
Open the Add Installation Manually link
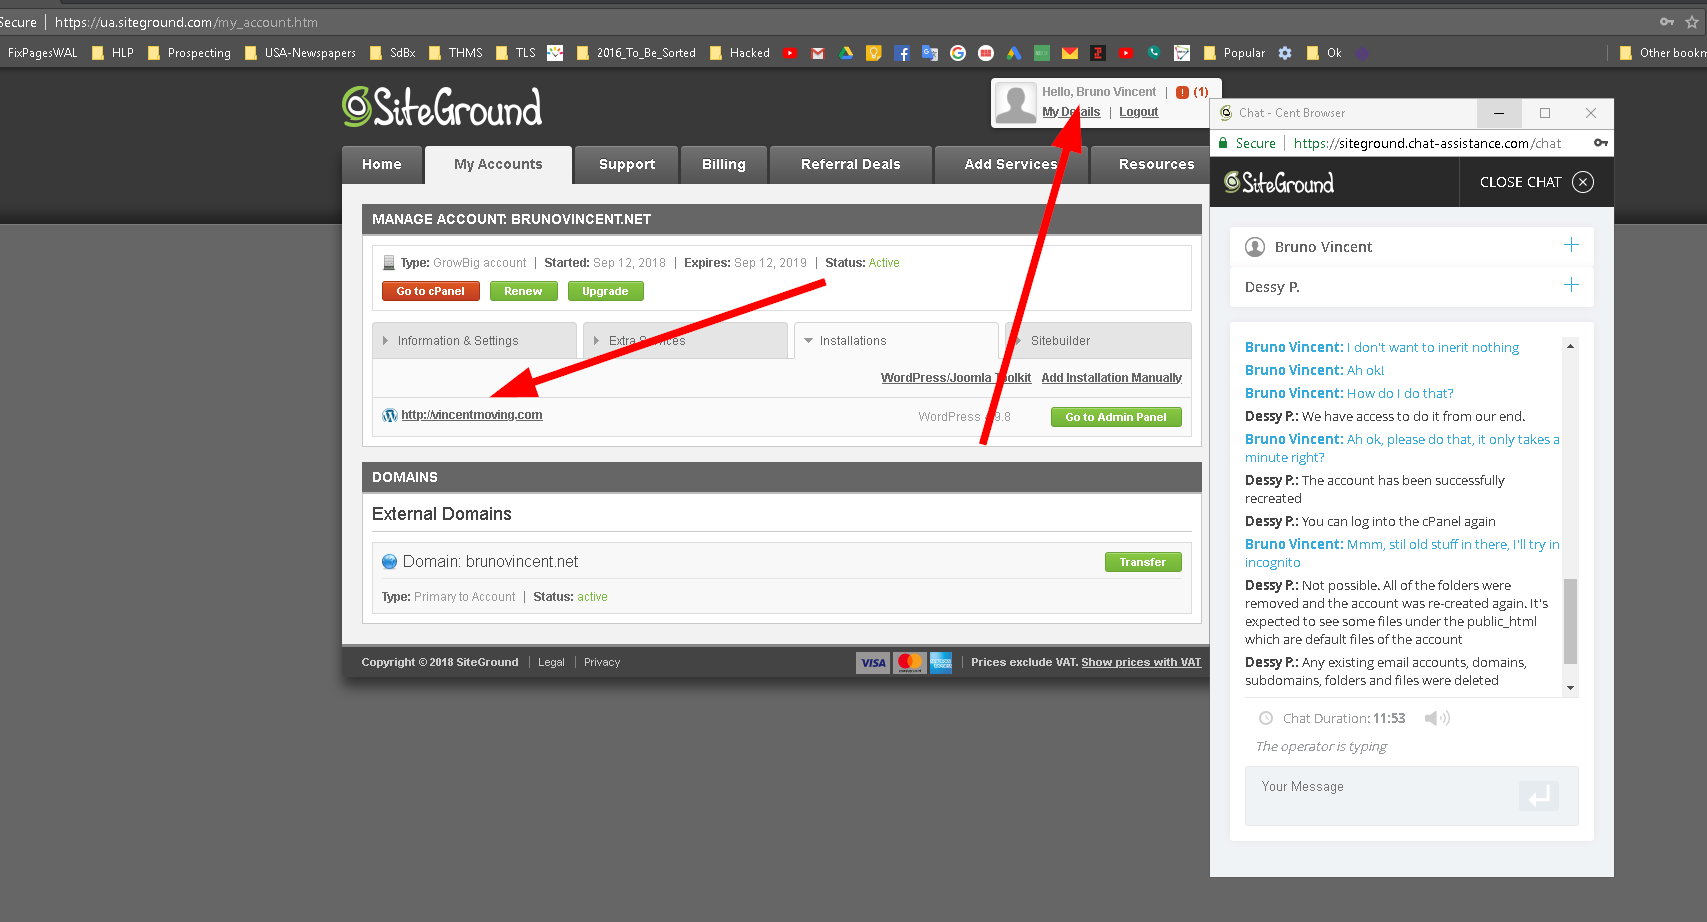1112,378
